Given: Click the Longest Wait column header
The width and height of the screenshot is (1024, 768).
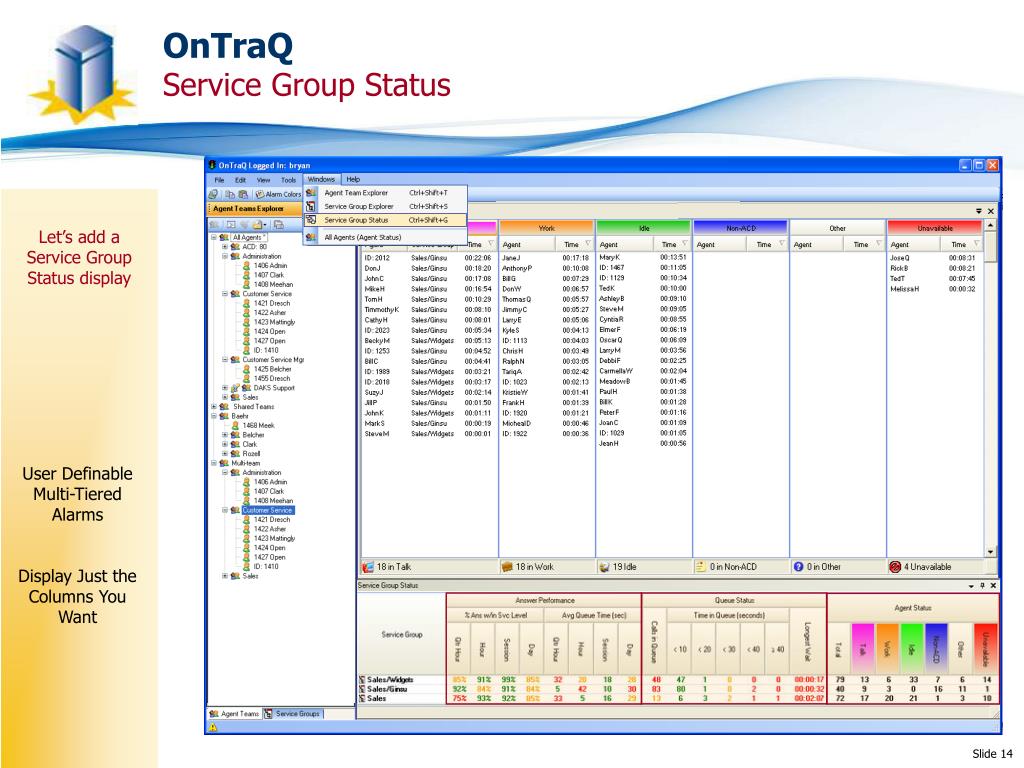Looking at the screenshot, I should [x=808, y=641].
